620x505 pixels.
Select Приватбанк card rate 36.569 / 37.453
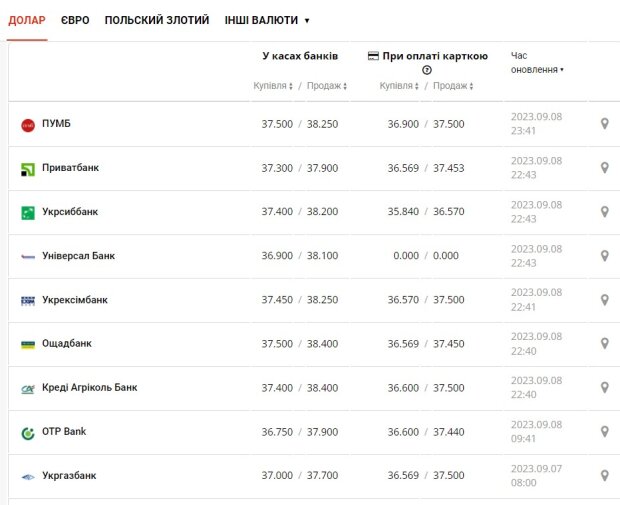tap(426, 168)
